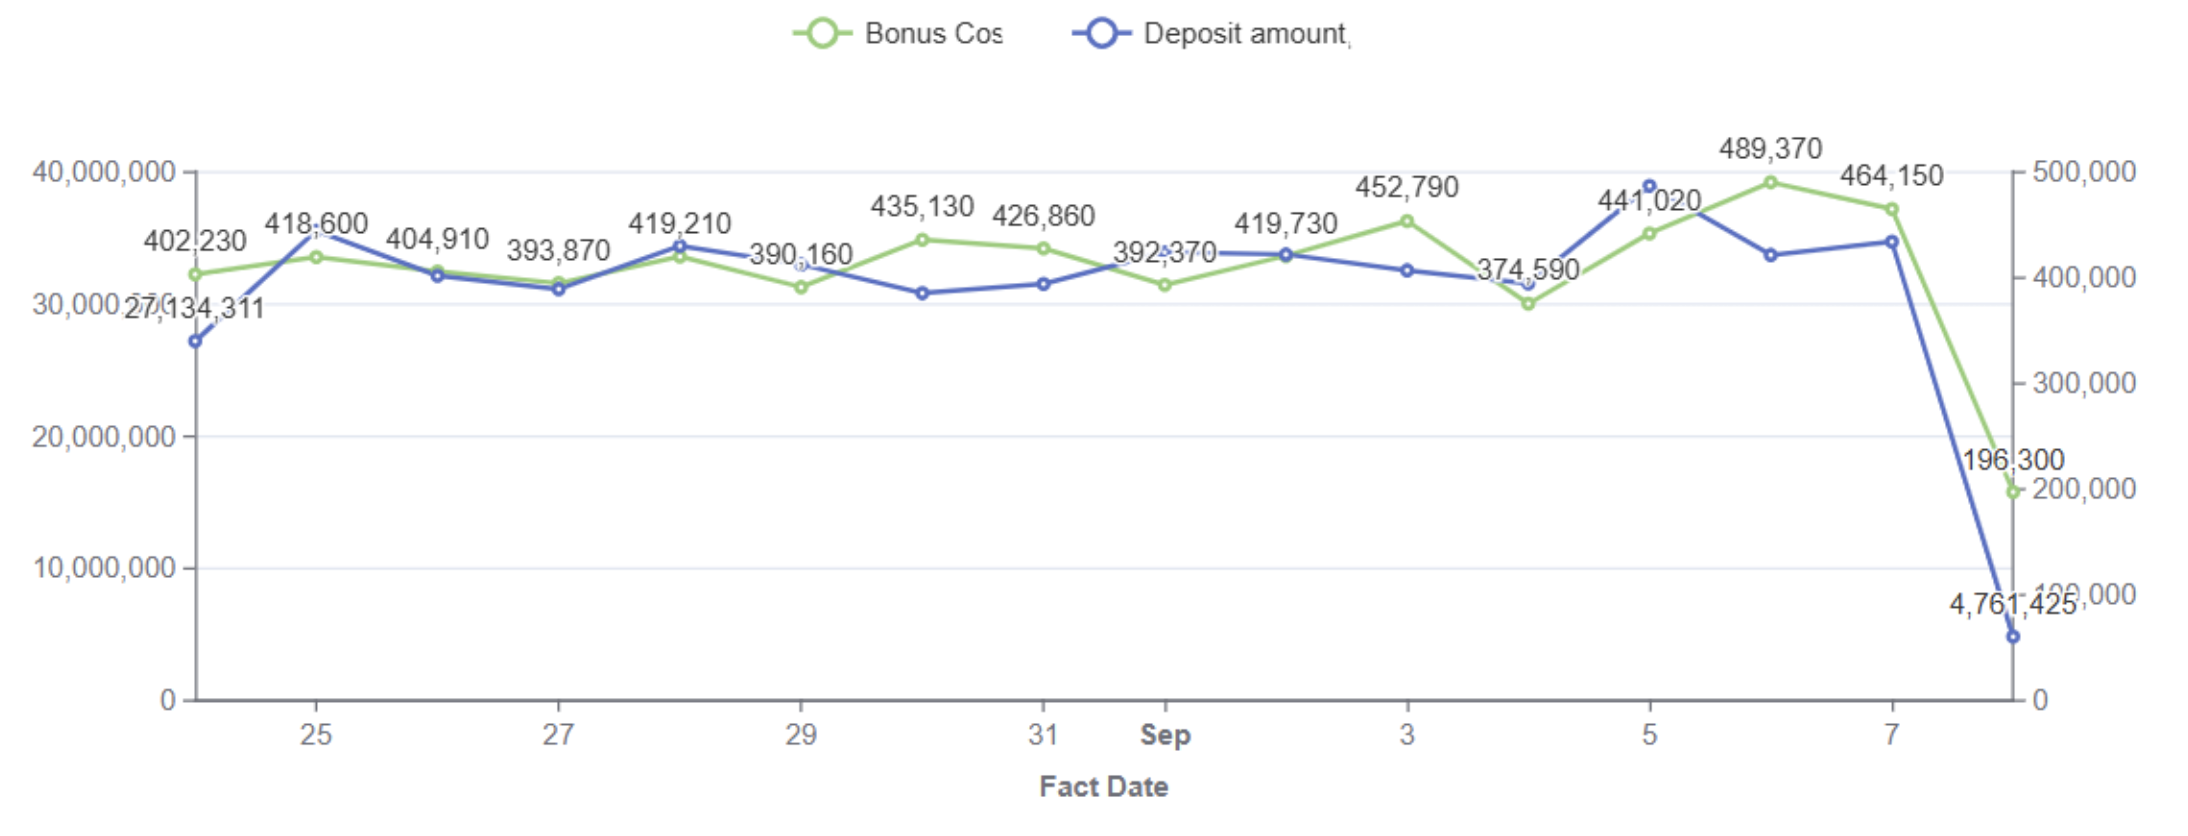The image size is (2188, 836).
Task: Click the green marker labeled 435,130
Action: point(922,240)
